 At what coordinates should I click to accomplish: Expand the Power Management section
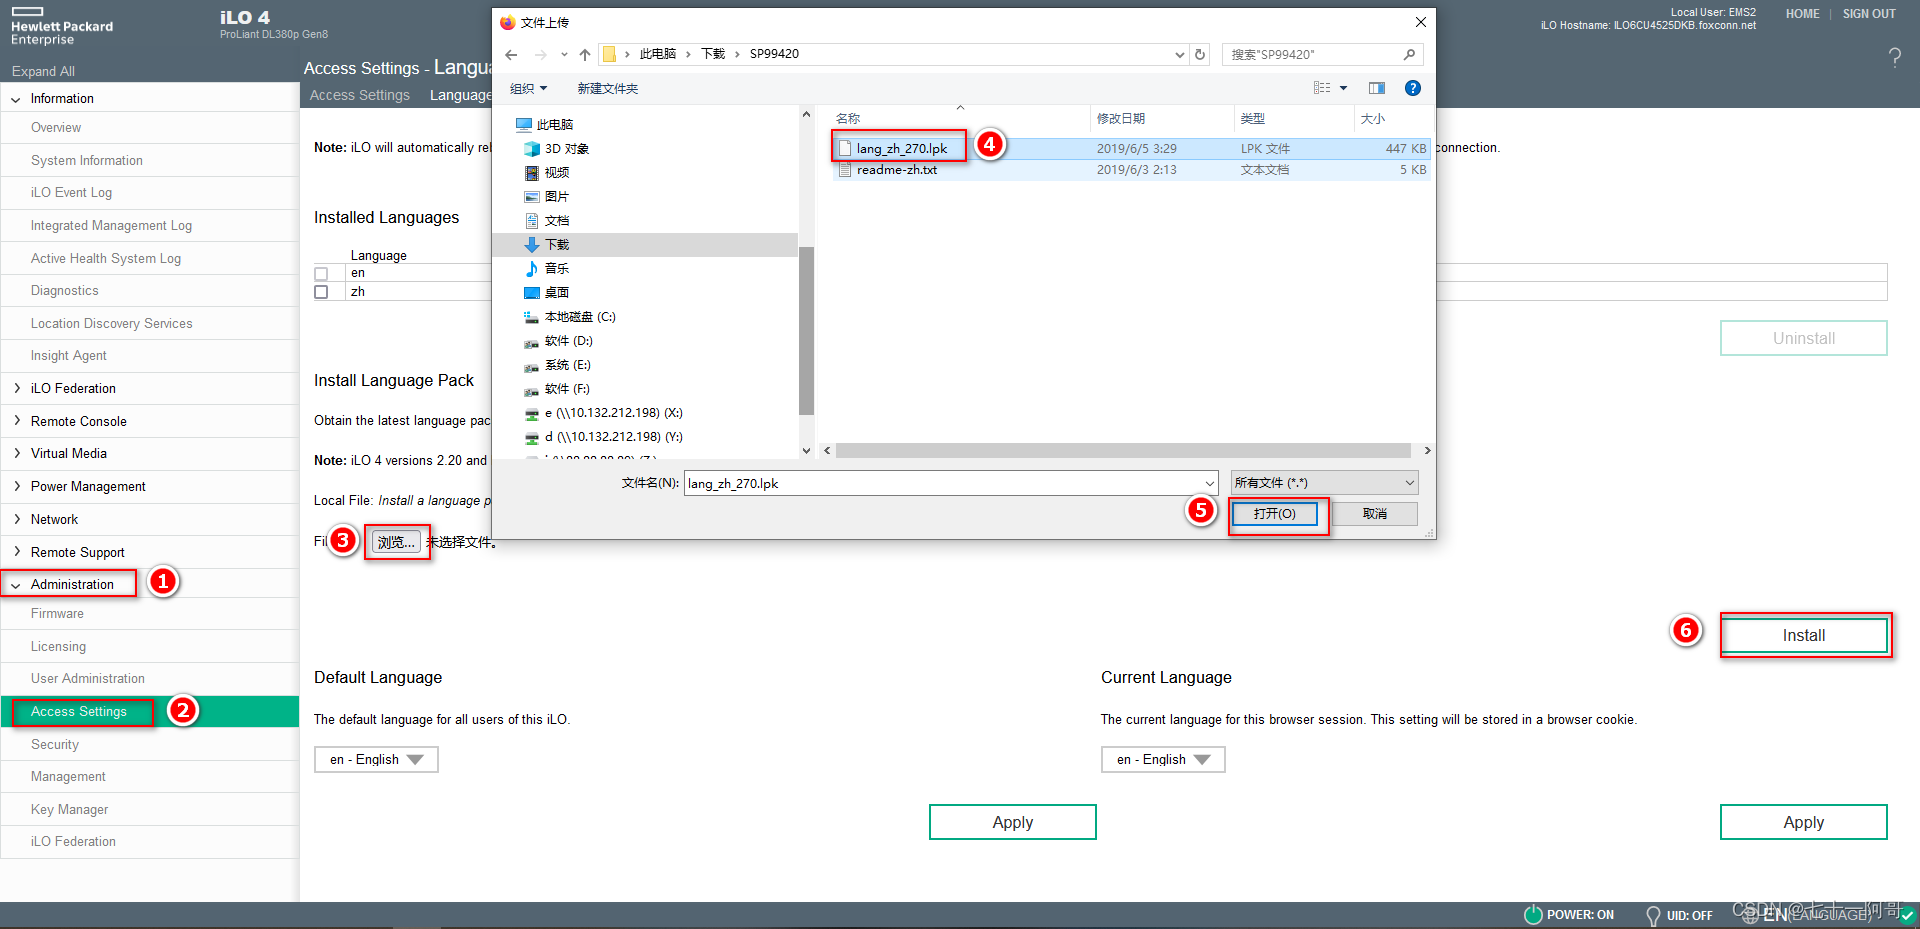click(16, 486)
